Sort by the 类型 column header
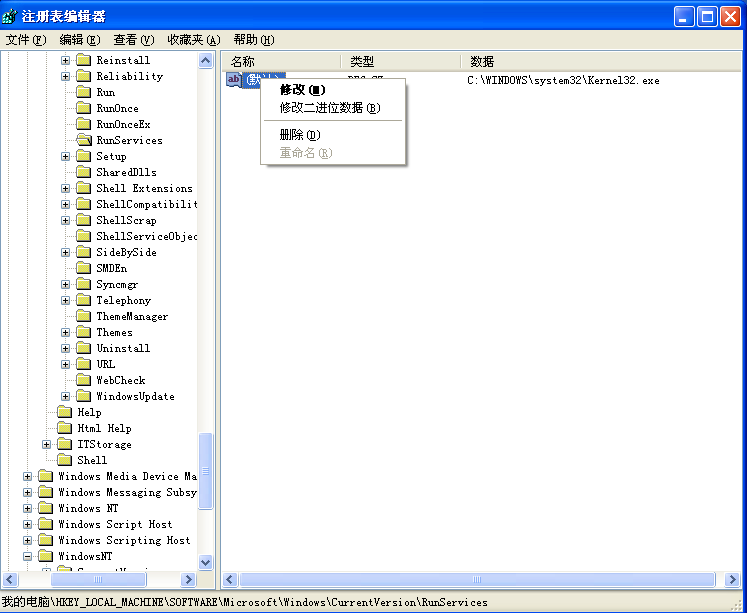 [x=401, y=61]
